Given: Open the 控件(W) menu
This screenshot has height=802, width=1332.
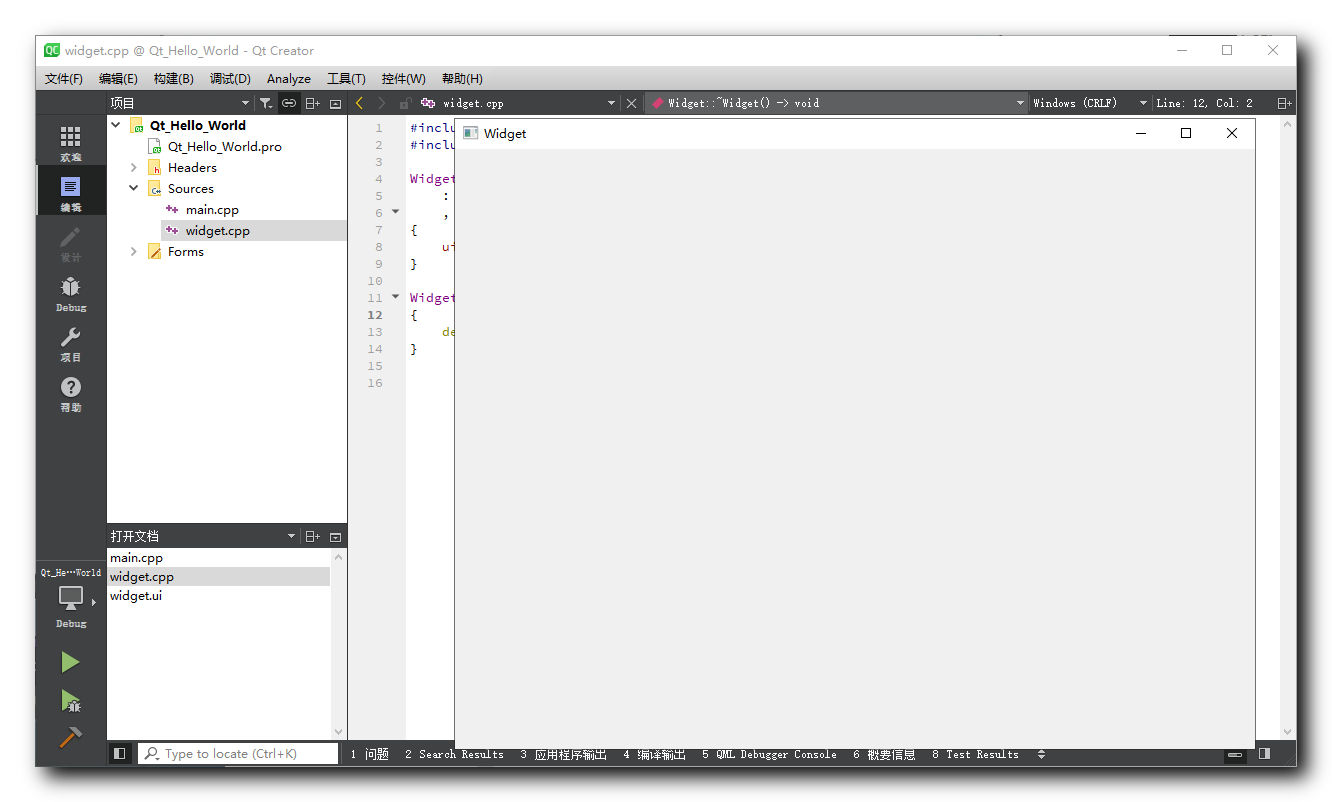Looking at the screenshot, I should [x=403, y=78].
